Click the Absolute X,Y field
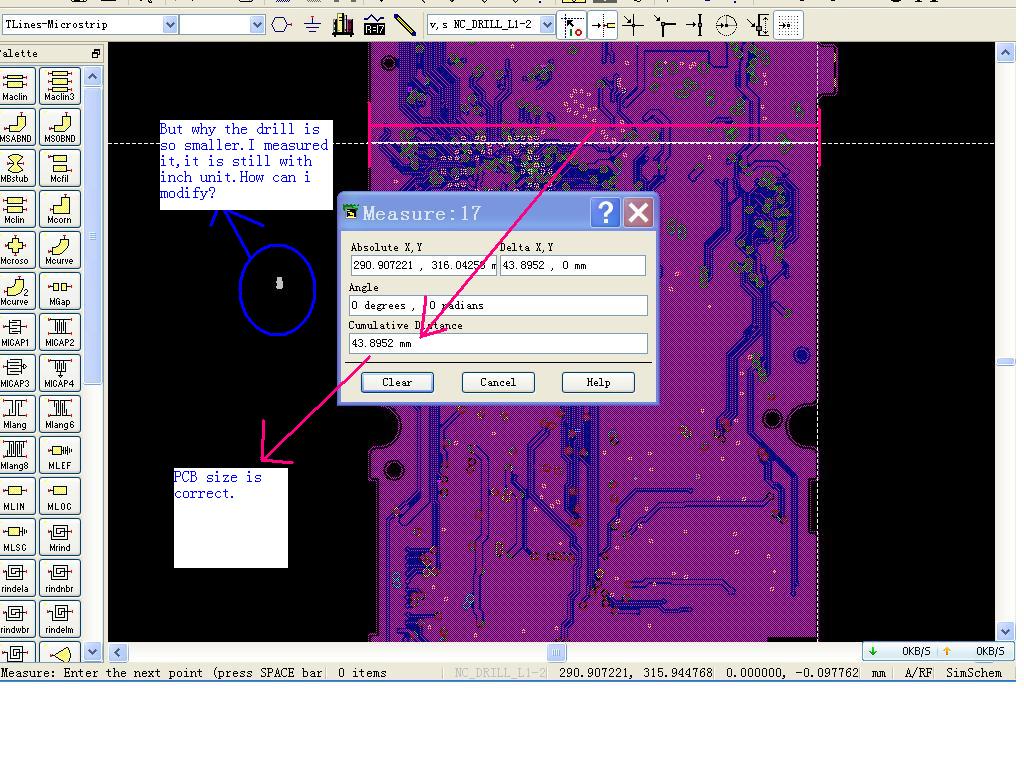The image size is (1024, 768). (423, 265)
